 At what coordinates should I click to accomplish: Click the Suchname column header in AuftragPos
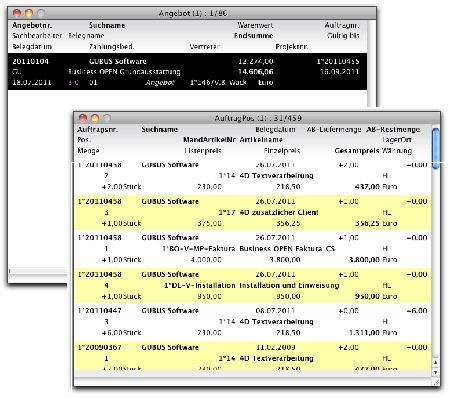coord(159,129)
